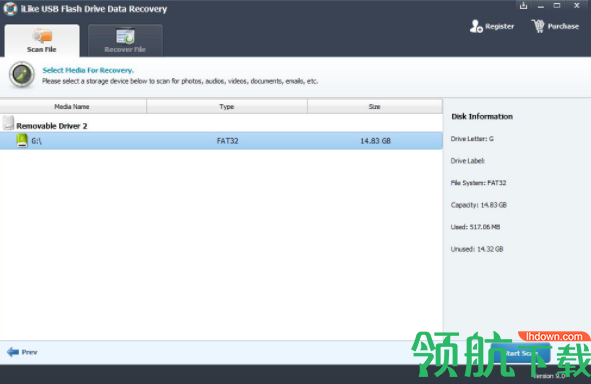Click the Unused: 14.32 GB text

pyautogui.click(x=477, y=249)
